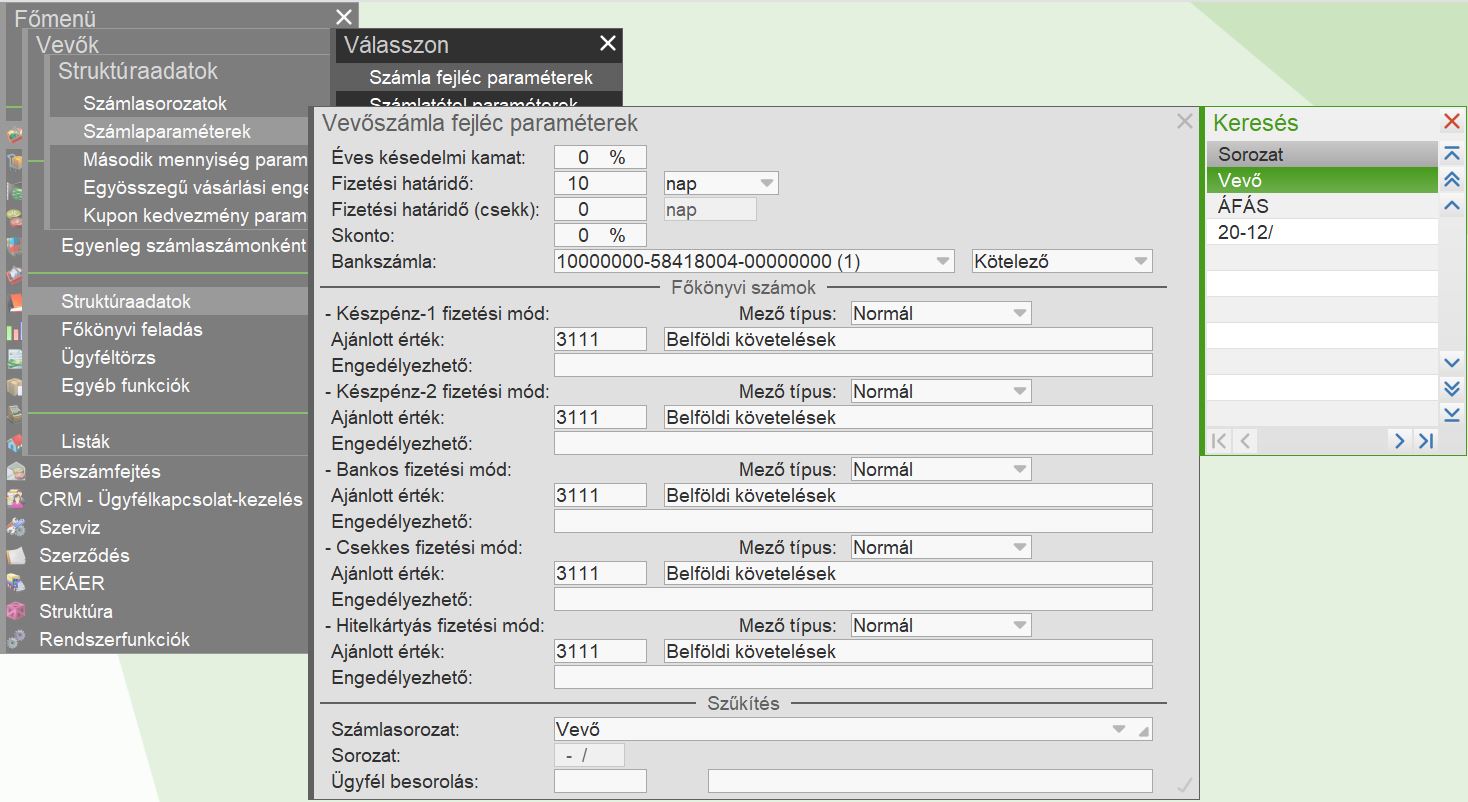This screenshot has width=1468, height=802.
Task: Click the Szerződés document icon
Action: 16,556
